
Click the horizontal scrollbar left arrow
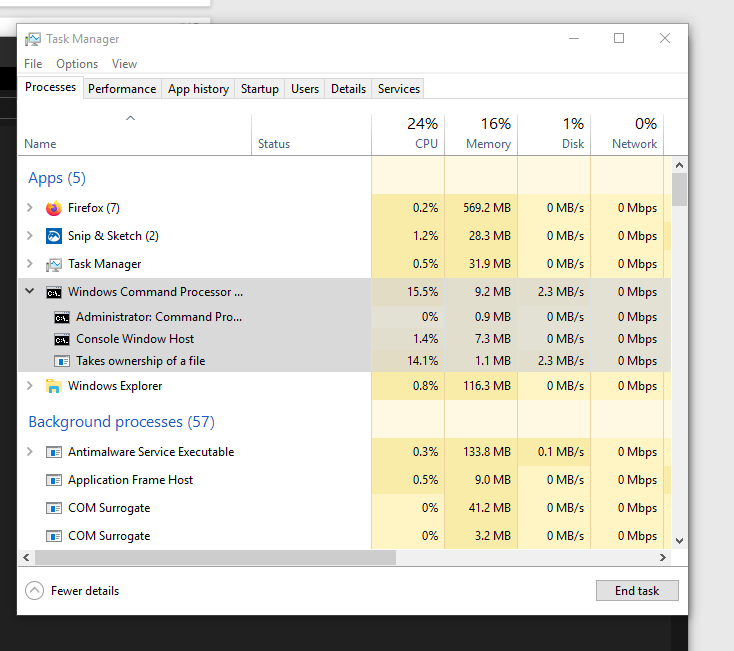[26, 557]
